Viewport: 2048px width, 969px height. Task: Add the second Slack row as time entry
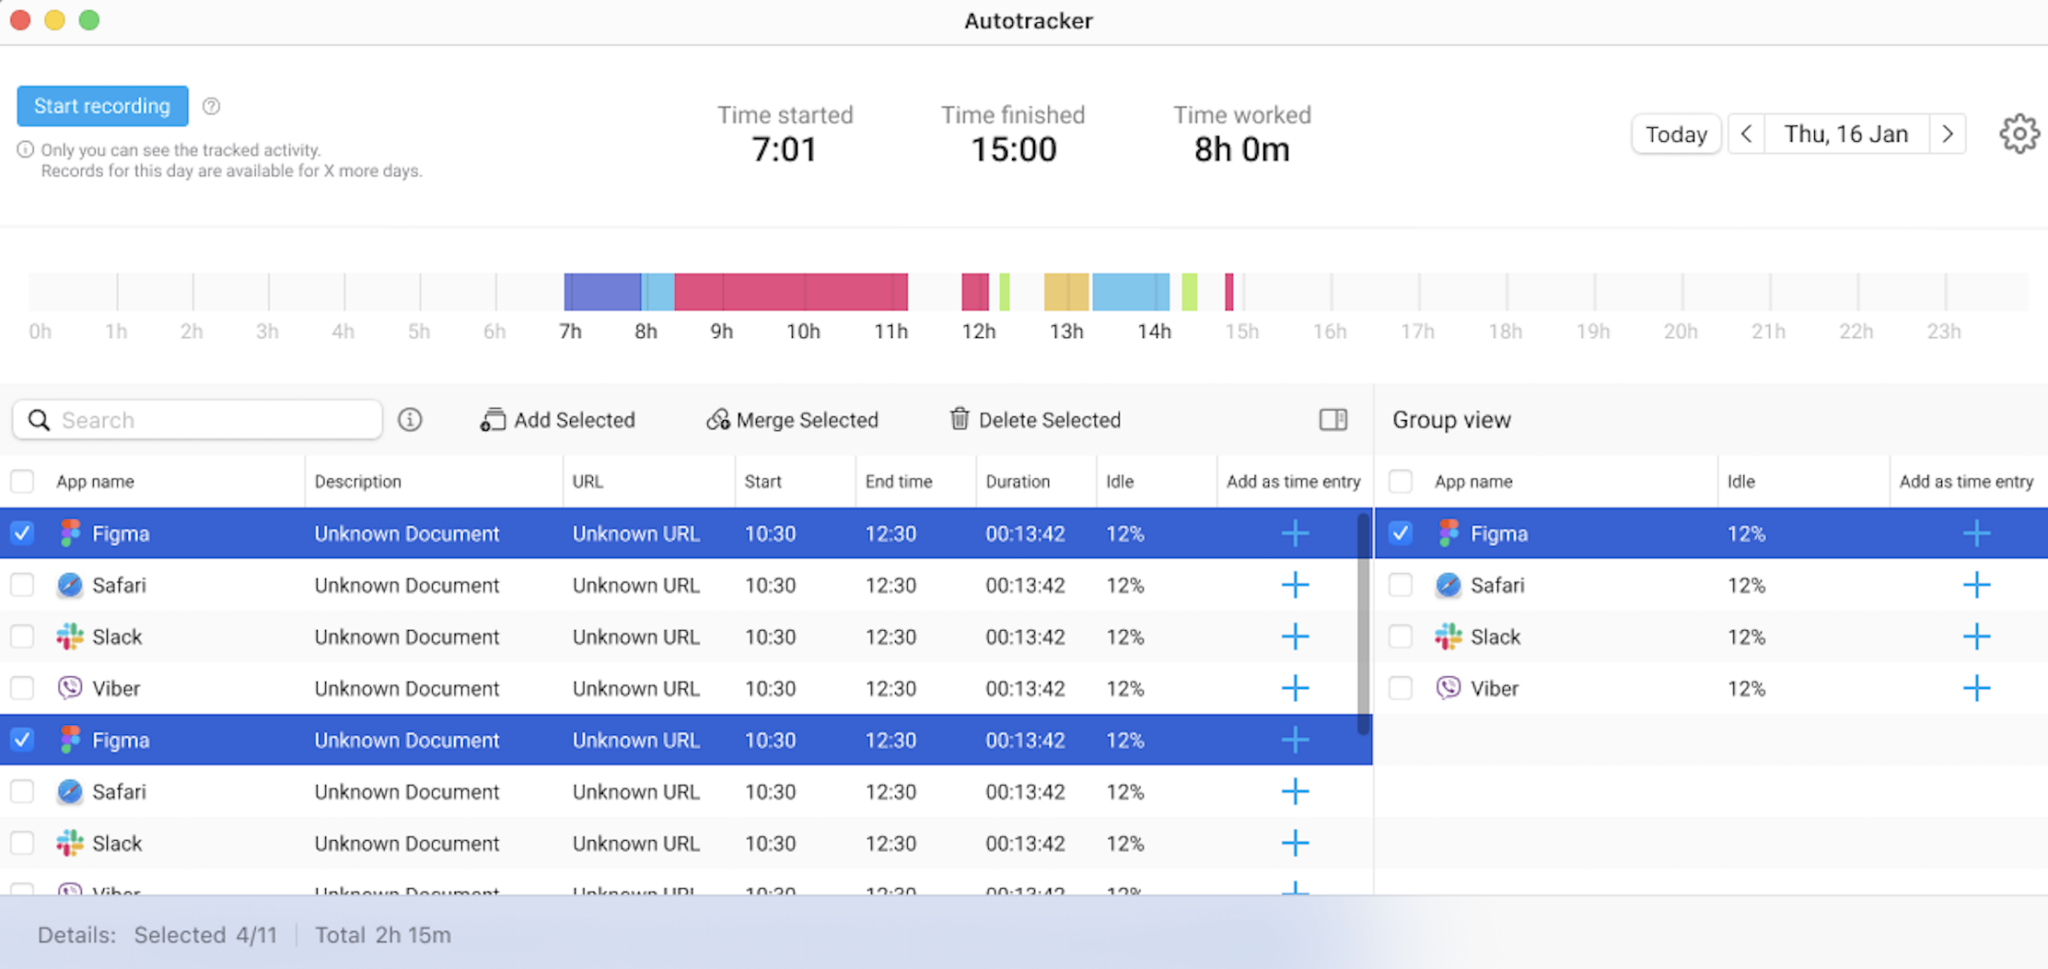point(1295,843)
